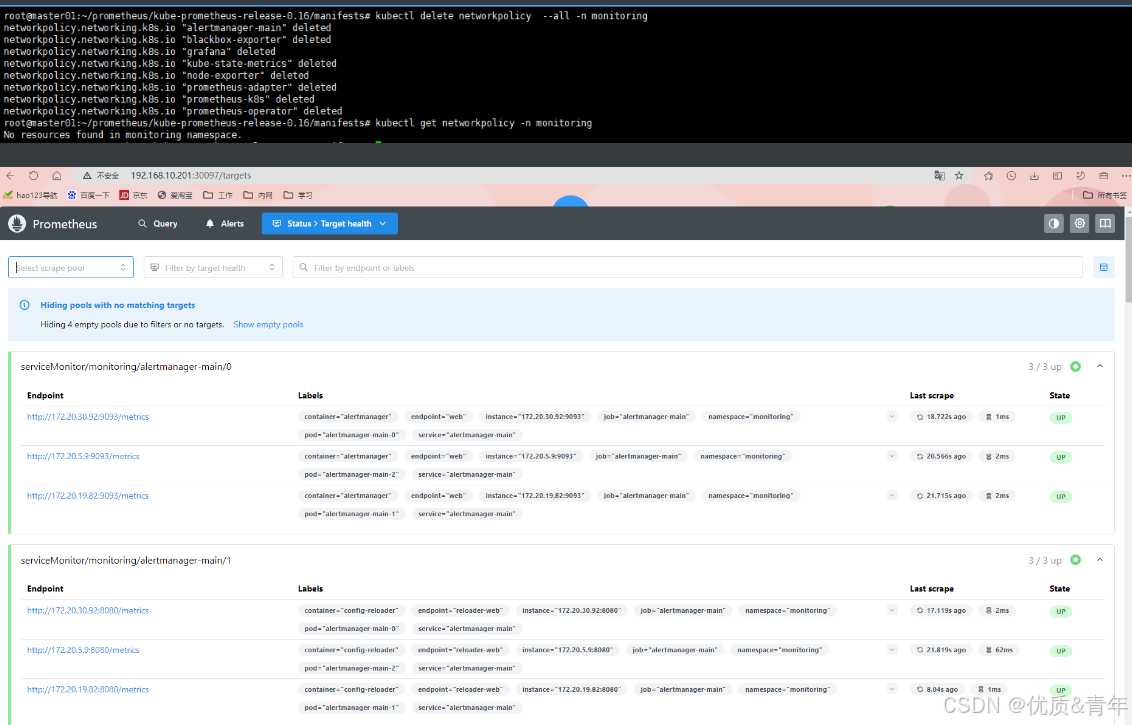This screenshot has height=725, width=1132.
Task: Open endpoint http://172.20.30.92:9093/metrics link
Action: coord(88,417)
